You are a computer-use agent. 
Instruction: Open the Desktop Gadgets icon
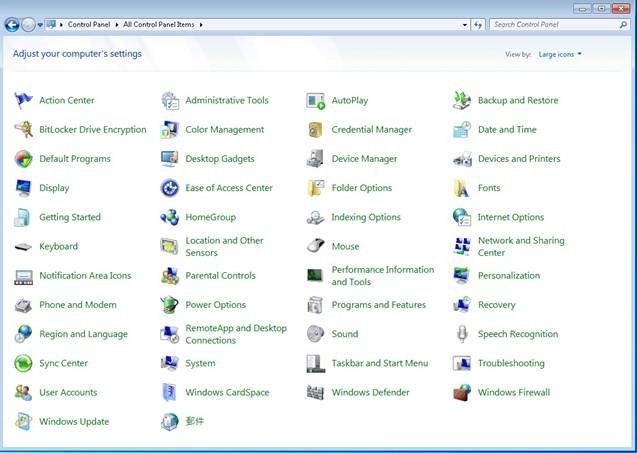coord(170,159)
